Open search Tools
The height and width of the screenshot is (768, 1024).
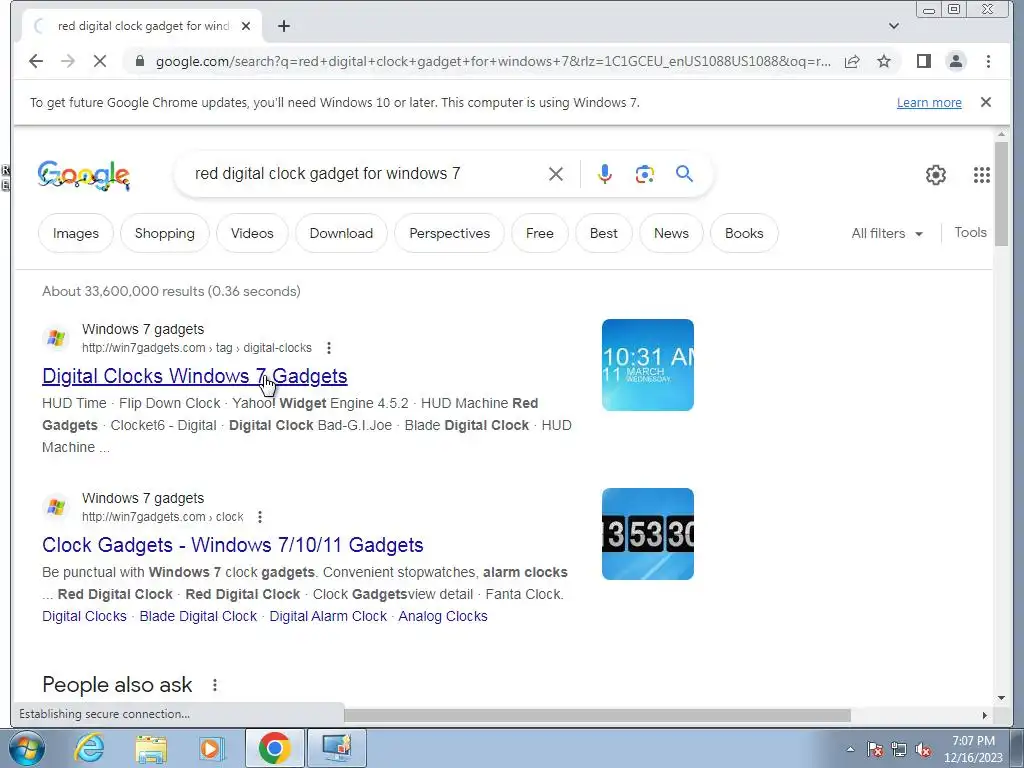(970, 232)
